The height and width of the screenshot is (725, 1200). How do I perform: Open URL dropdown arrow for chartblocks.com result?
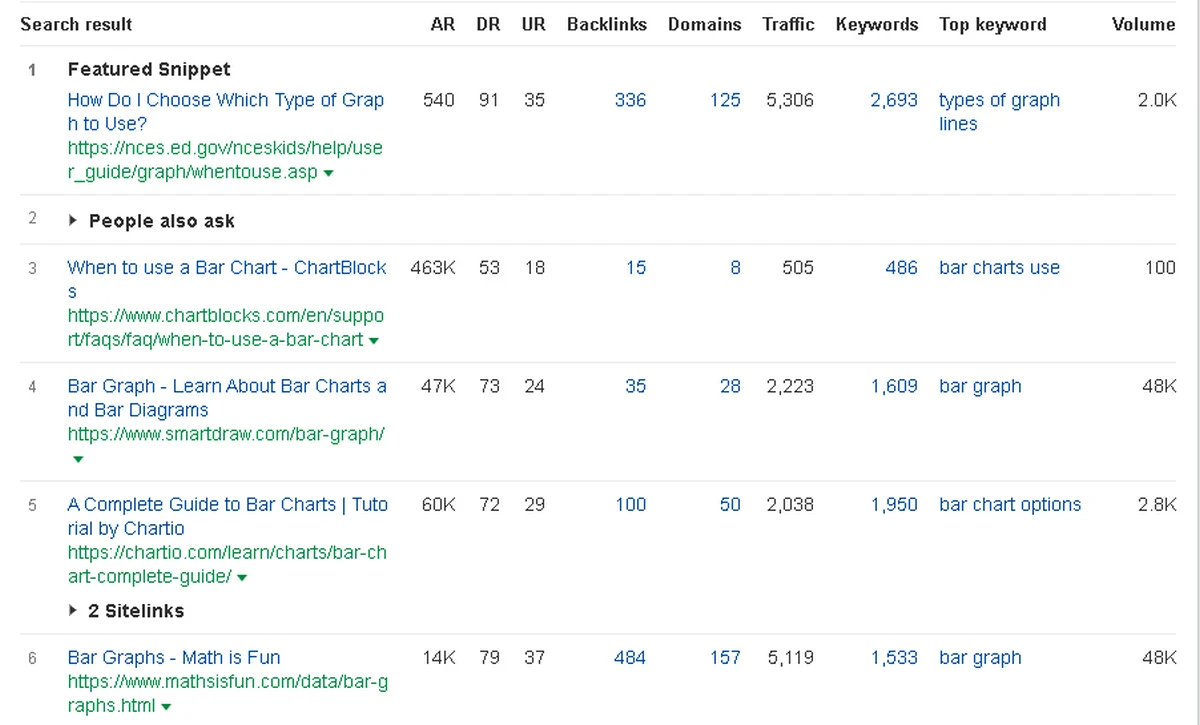374,341
